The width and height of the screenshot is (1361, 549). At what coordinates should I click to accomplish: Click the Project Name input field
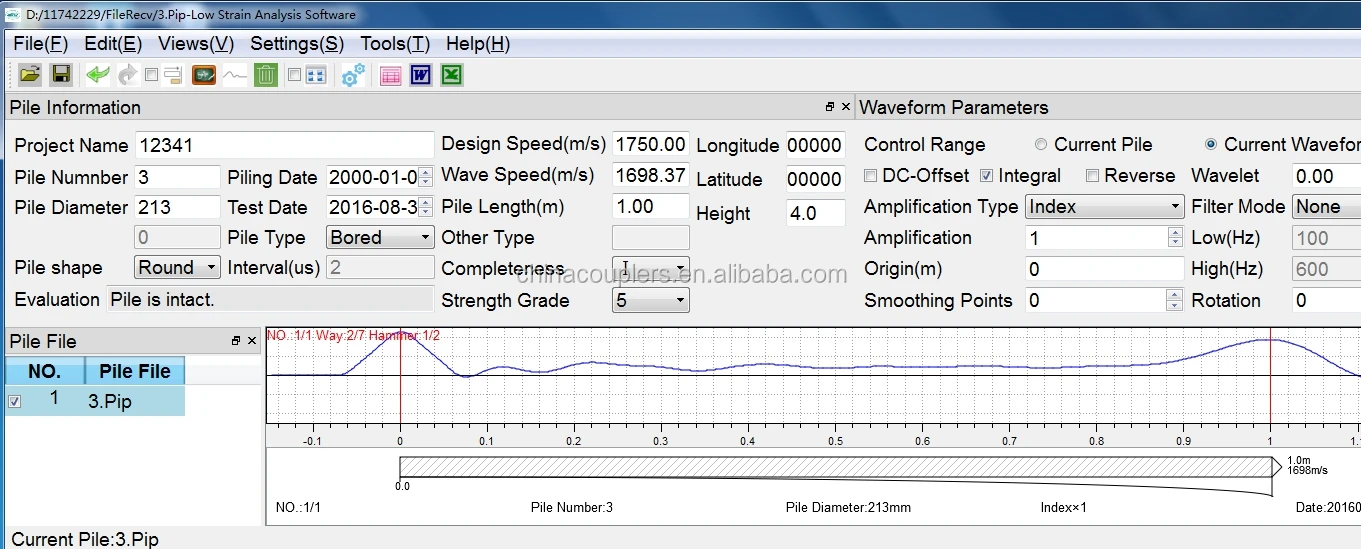click(x=284, y=145)
